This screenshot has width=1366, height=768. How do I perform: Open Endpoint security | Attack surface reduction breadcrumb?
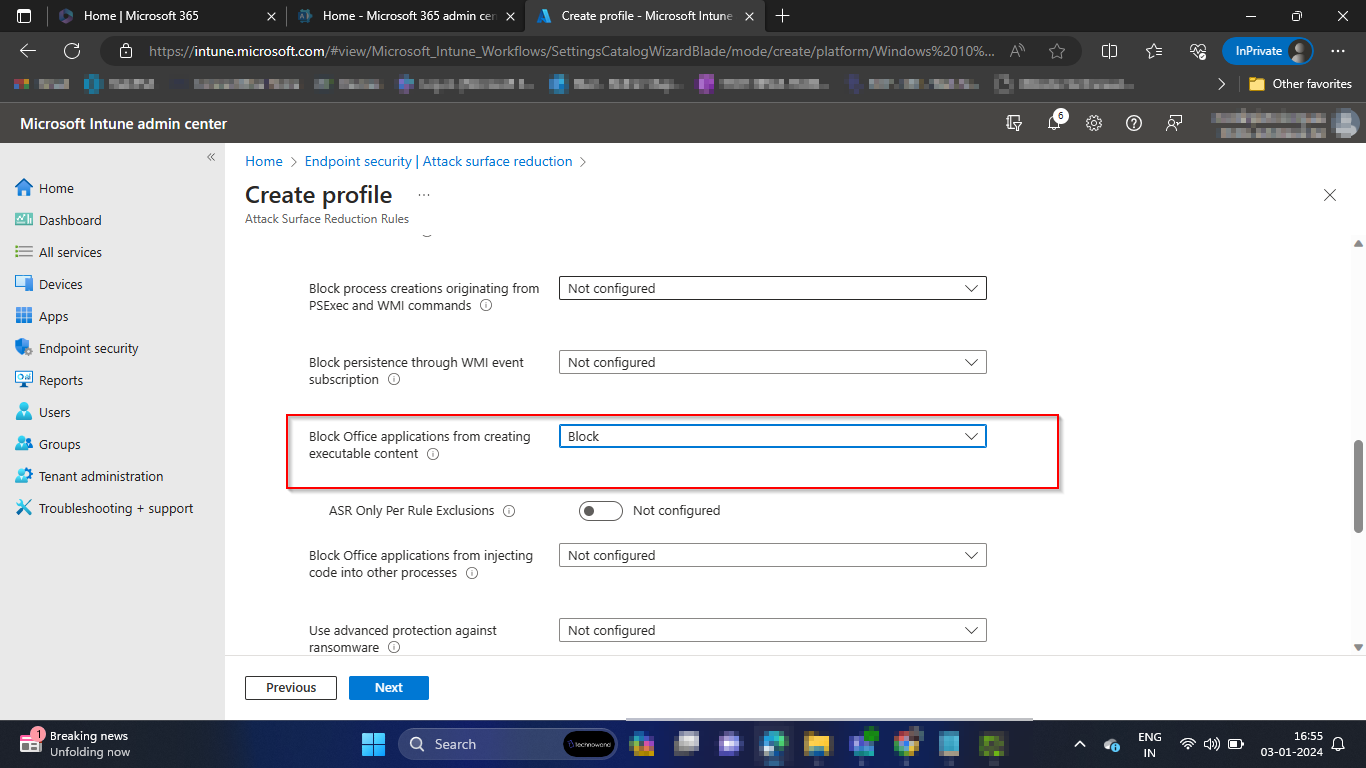(x=438, y=161)
